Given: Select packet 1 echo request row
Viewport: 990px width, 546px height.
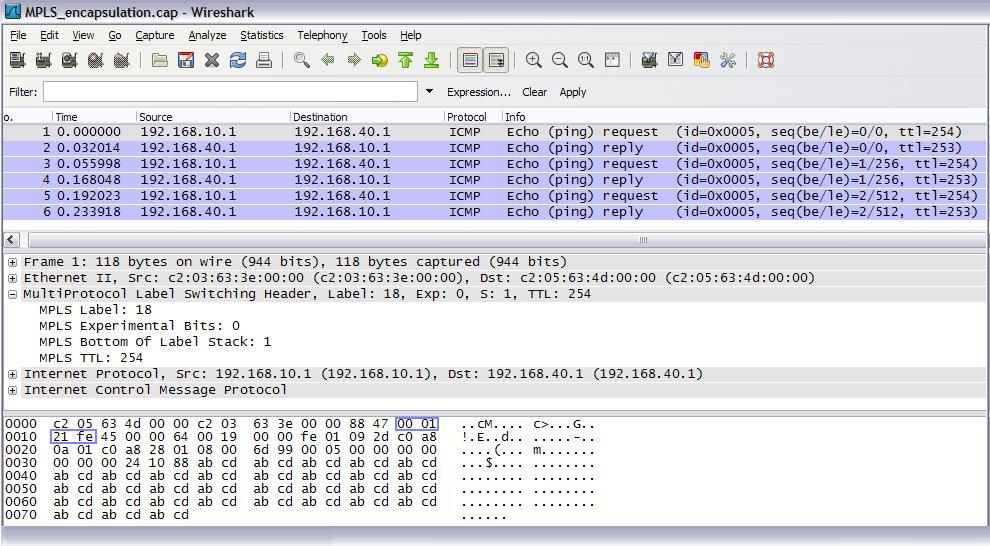Looking at the screenshot, I should coord(494,132).
